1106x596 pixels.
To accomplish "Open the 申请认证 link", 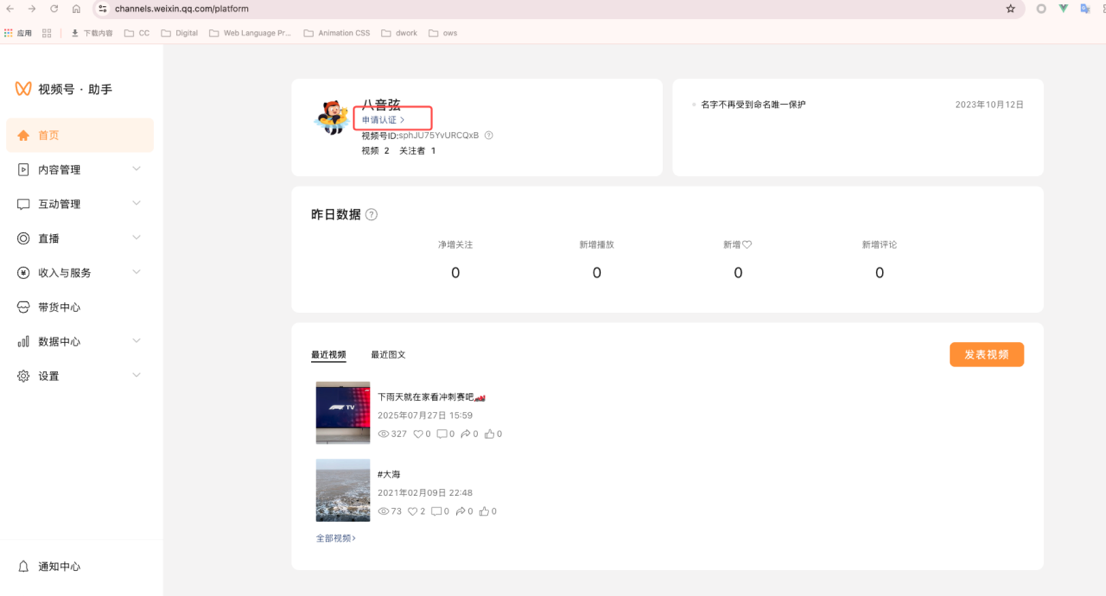I will point(383,120).
